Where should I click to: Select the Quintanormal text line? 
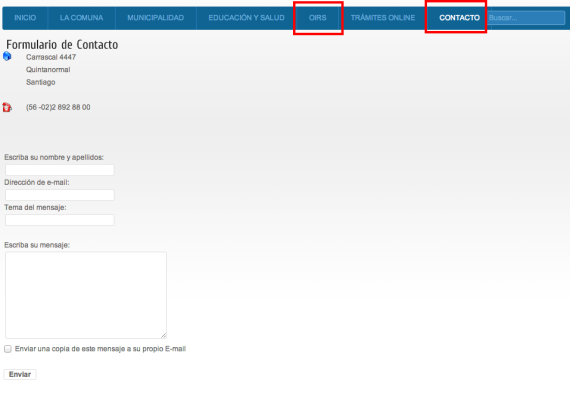click(x=48, y=69)
